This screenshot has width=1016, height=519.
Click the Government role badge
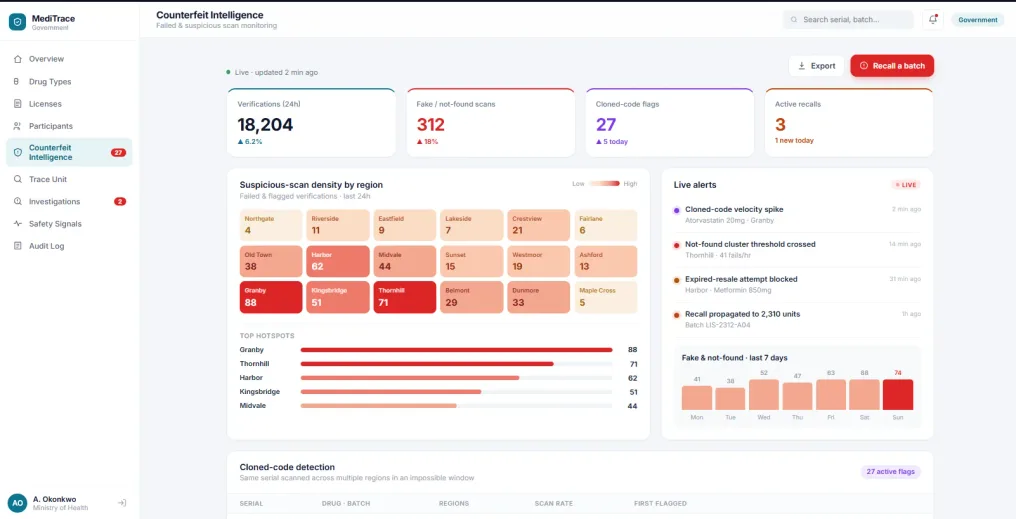point(978,19)
